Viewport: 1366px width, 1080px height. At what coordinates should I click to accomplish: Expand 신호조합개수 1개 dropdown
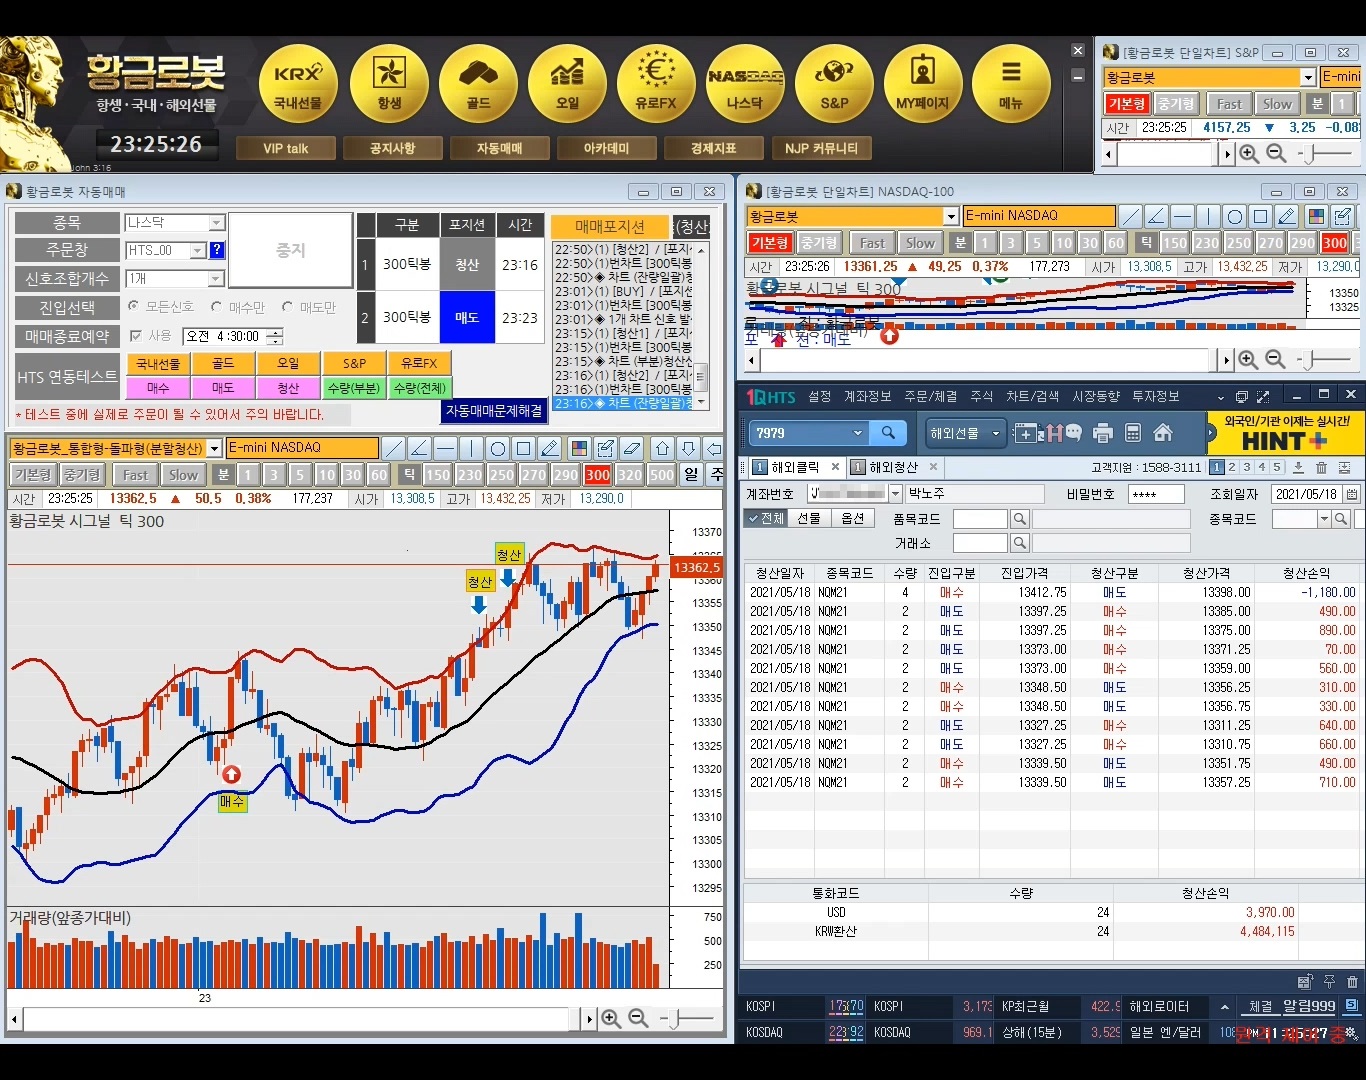(x=216, y=279)
